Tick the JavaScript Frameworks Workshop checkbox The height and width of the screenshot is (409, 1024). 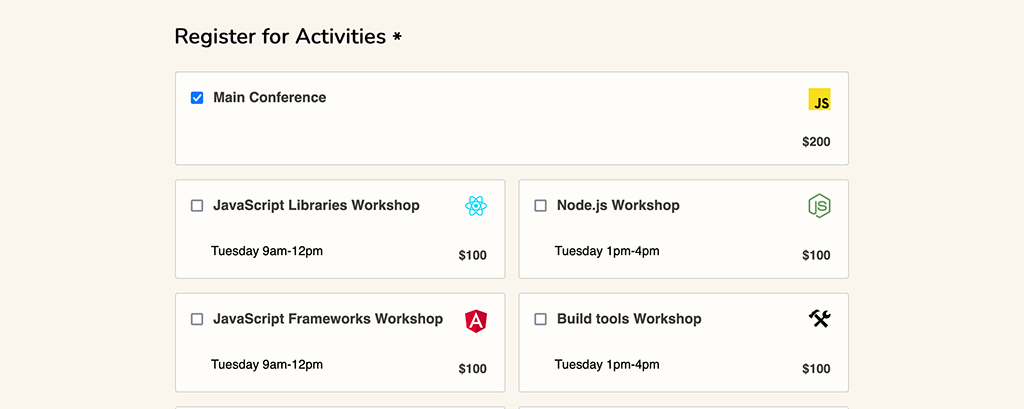[197, 320]
